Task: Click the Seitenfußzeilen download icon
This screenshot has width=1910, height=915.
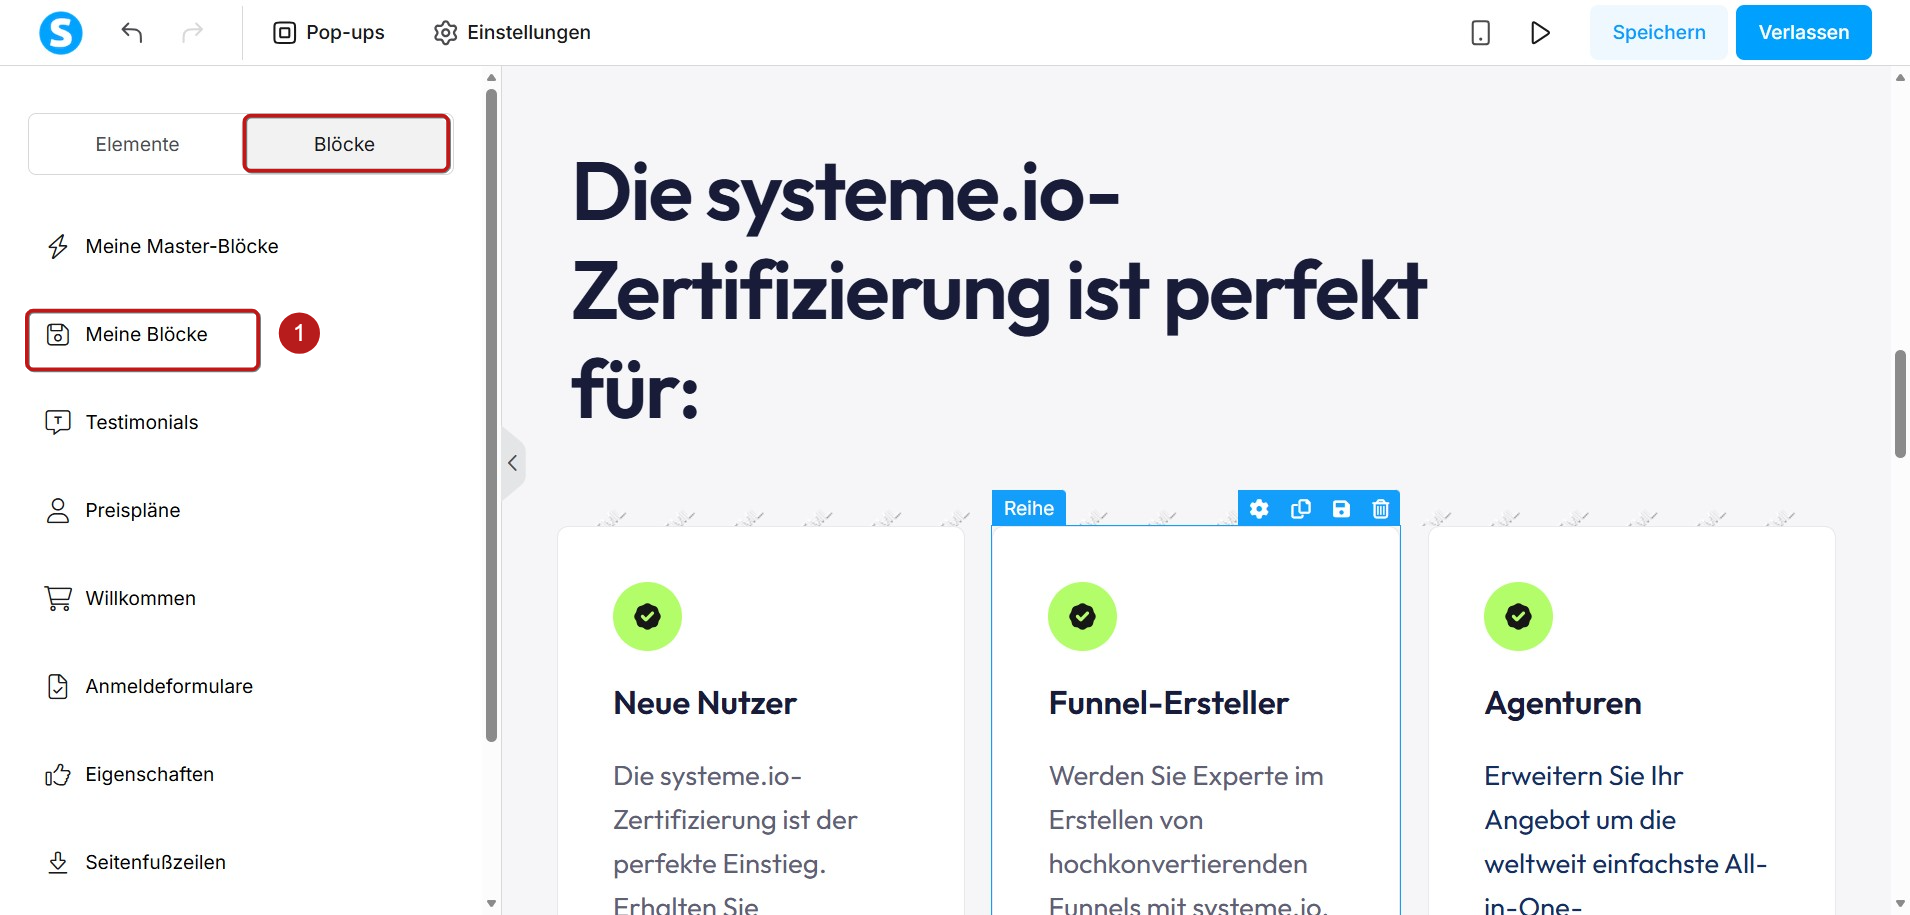Action: (x=58, y=862)
